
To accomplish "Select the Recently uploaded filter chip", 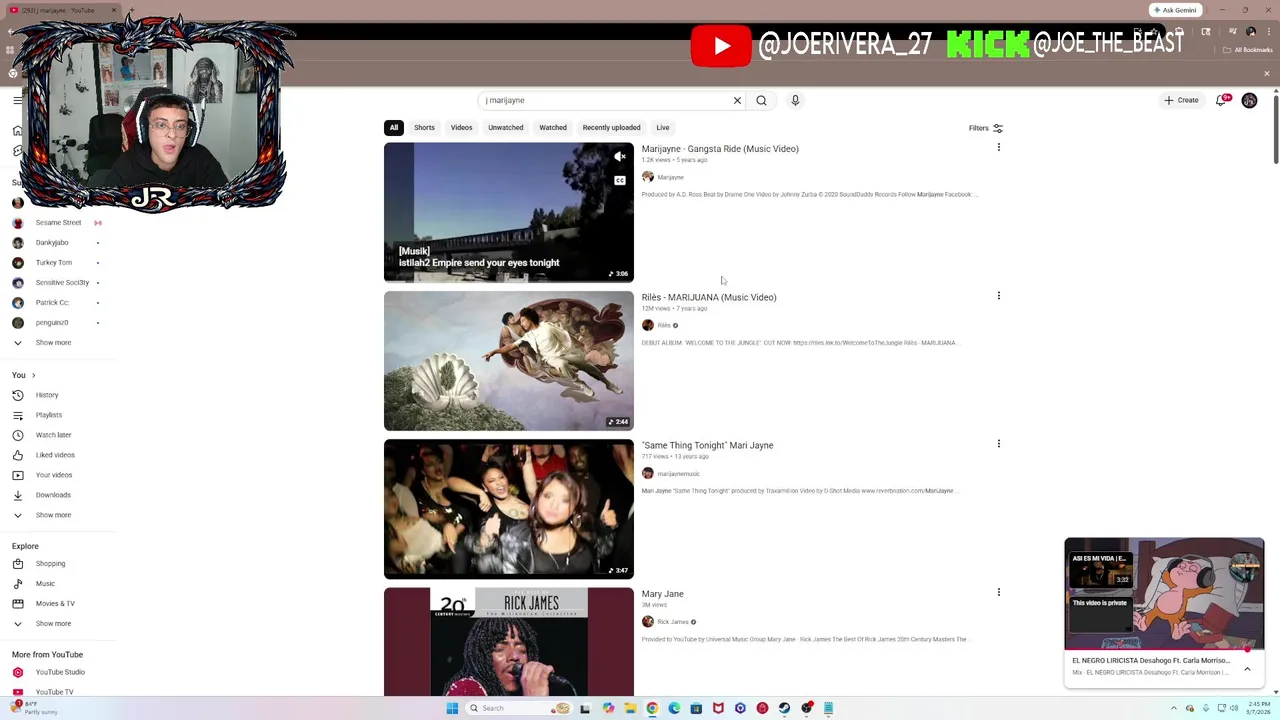I will [611, 128].
